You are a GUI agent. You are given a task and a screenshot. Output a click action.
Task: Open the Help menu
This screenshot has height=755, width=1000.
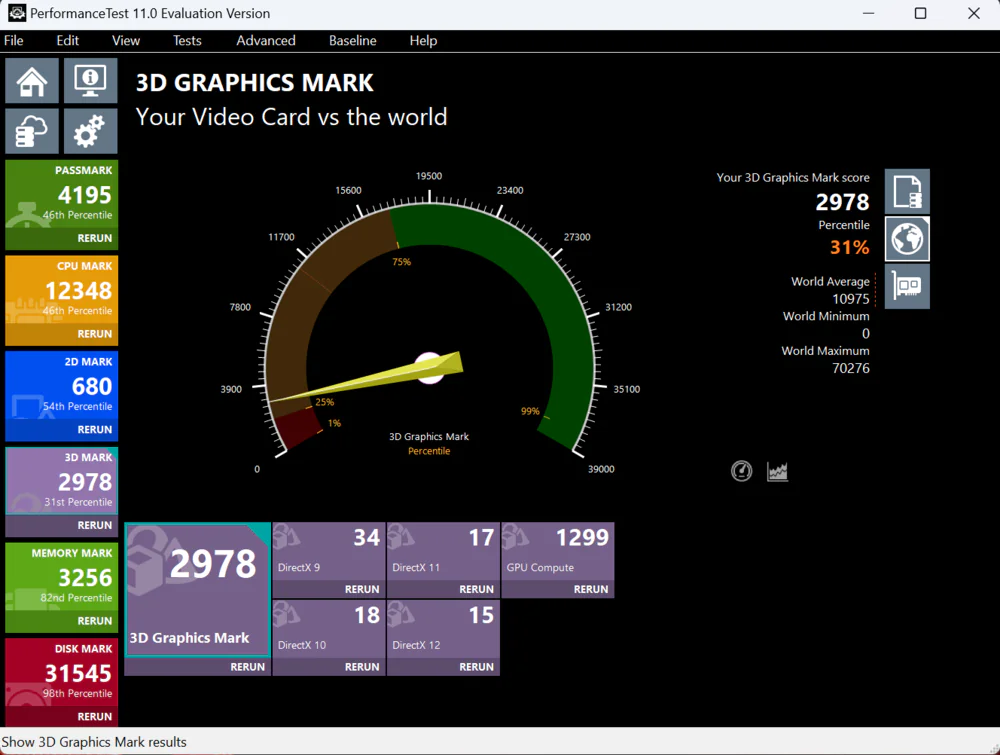pos(423,41)
